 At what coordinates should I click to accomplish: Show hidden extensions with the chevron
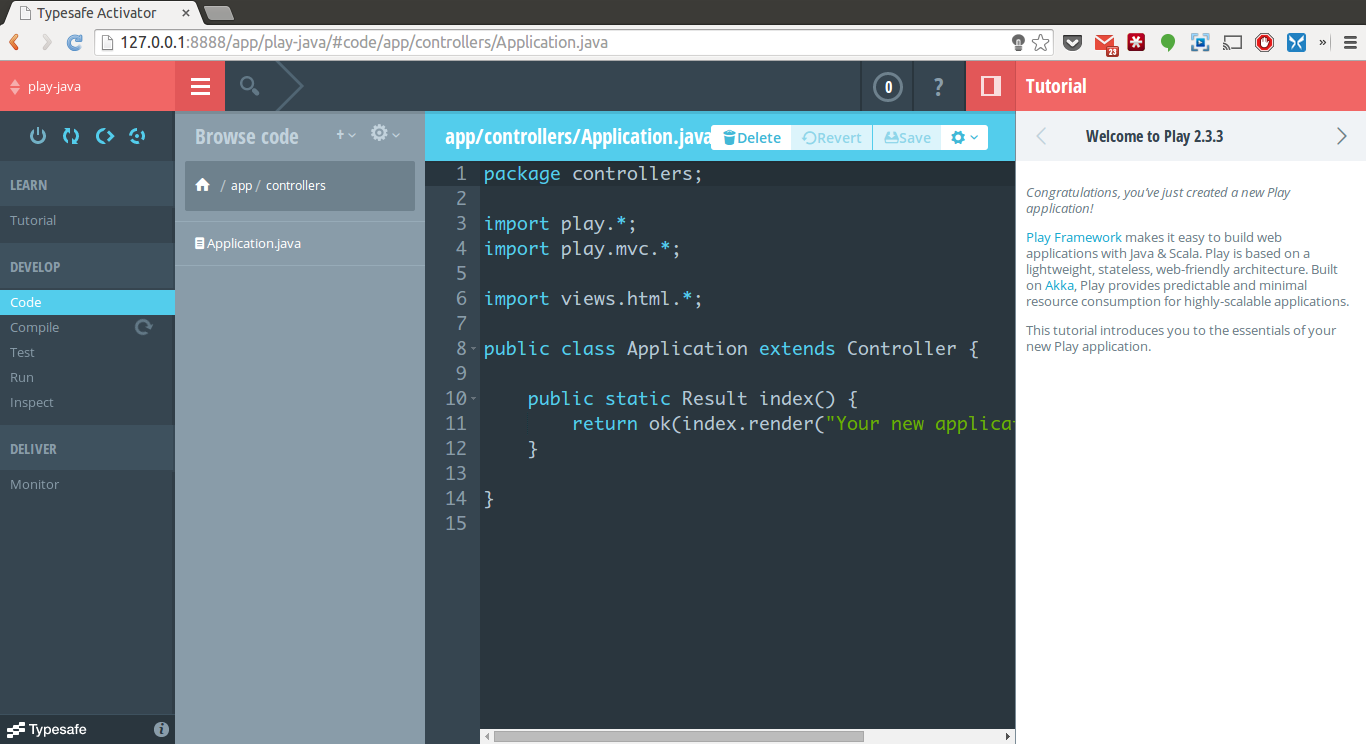coord(1323,42)
